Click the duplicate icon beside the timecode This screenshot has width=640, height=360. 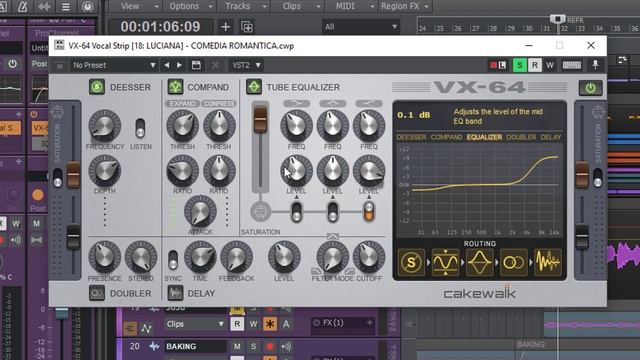247,27
